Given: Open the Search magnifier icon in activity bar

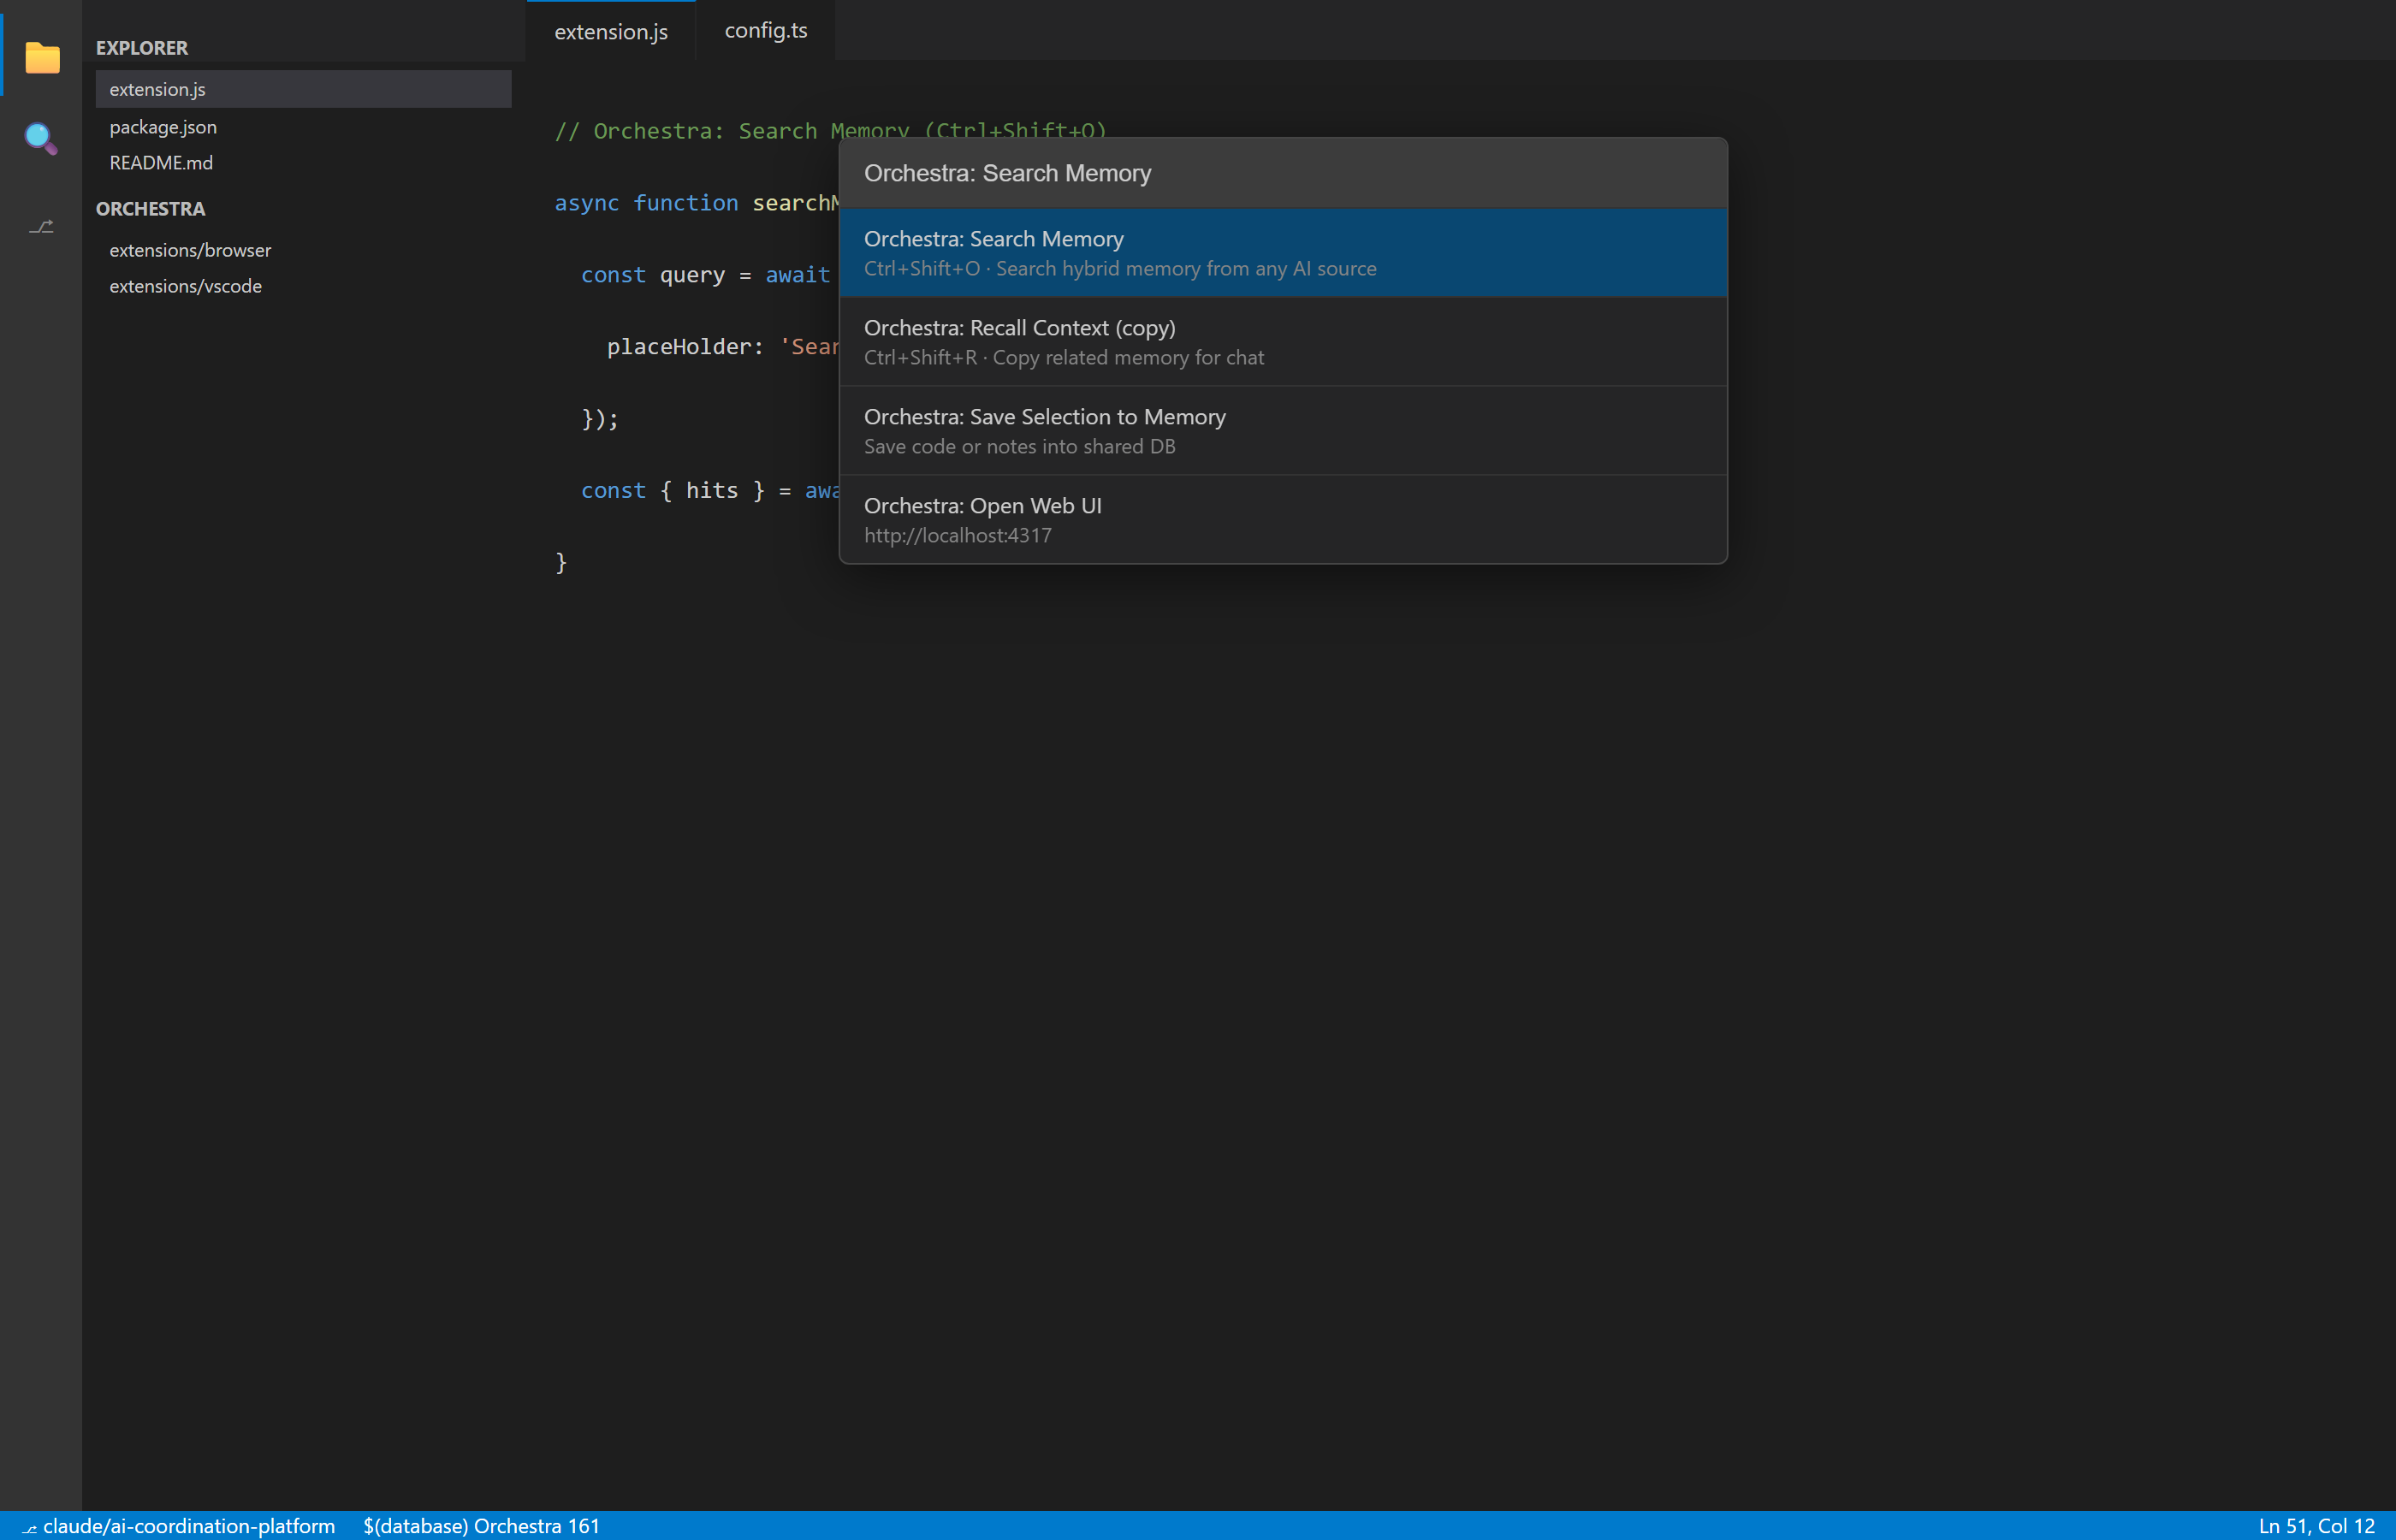Looking at the screenshot, I should tap(40, 139).
